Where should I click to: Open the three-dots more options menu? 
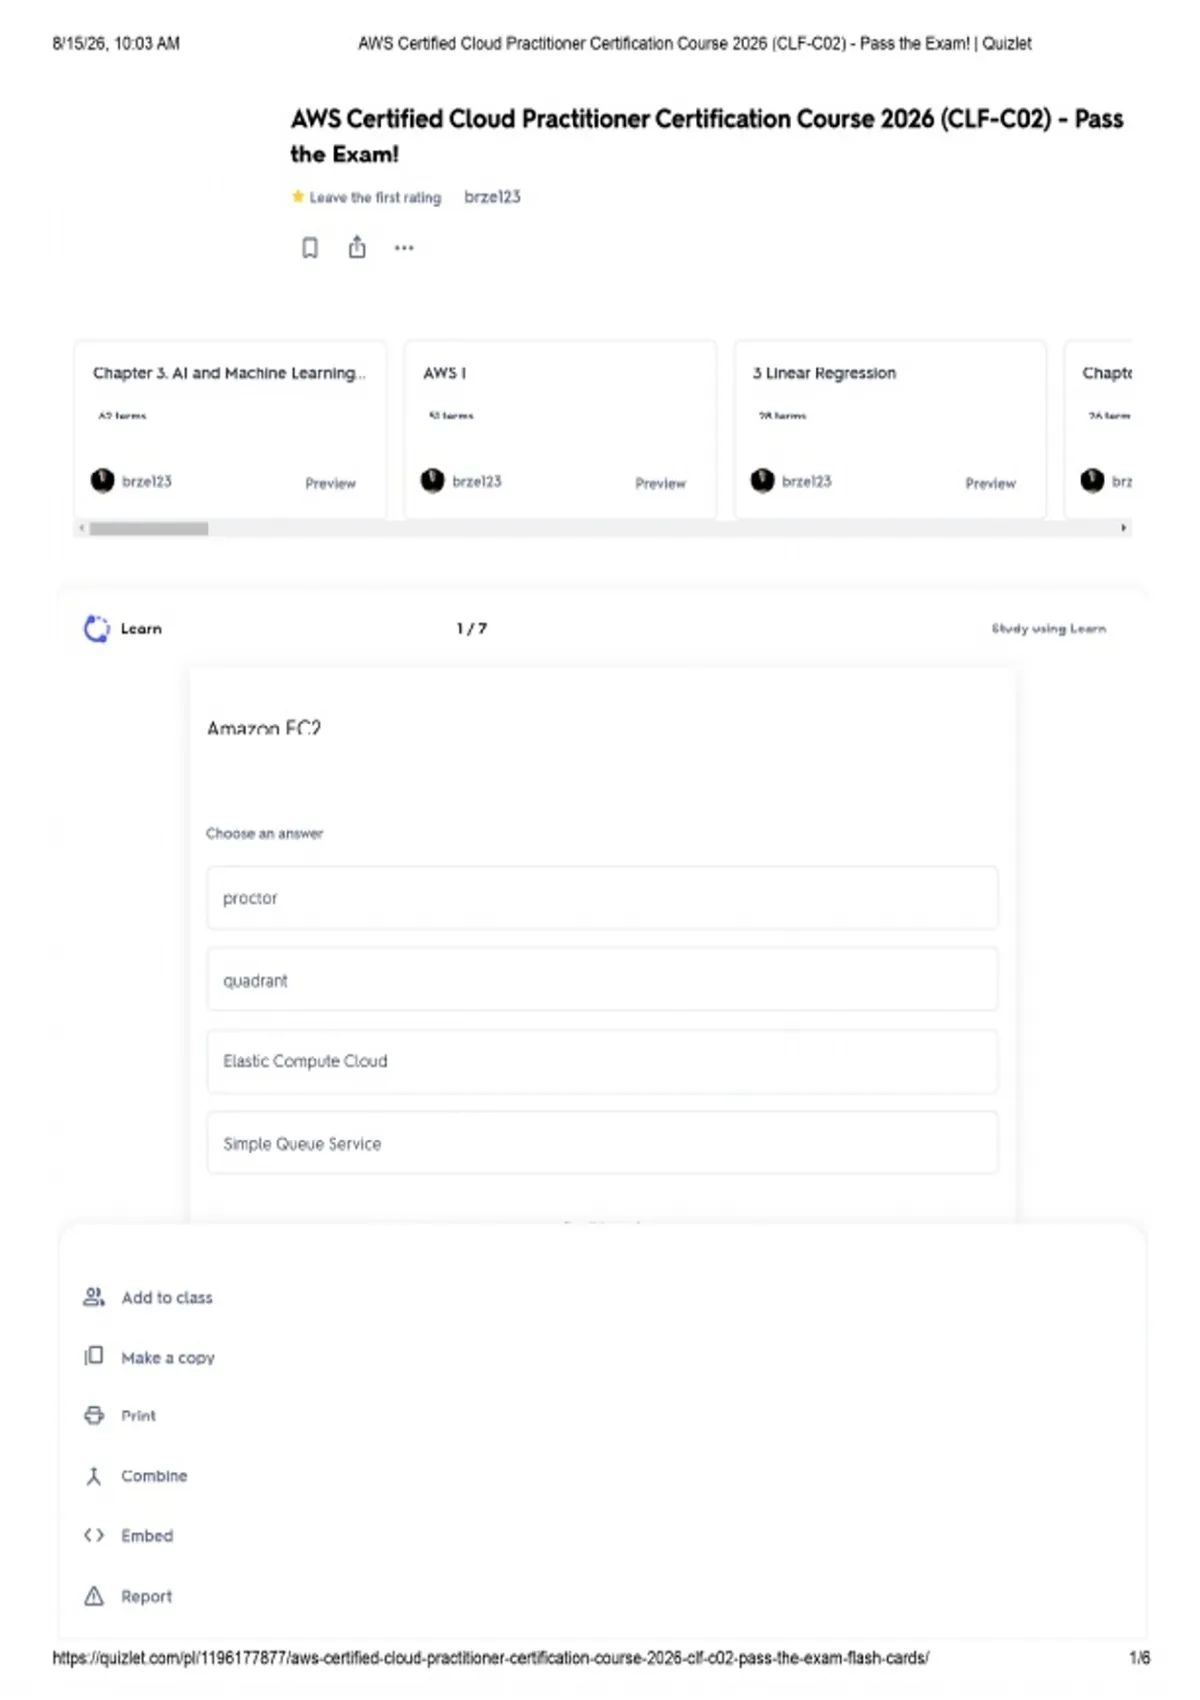[x=404, y=248]
